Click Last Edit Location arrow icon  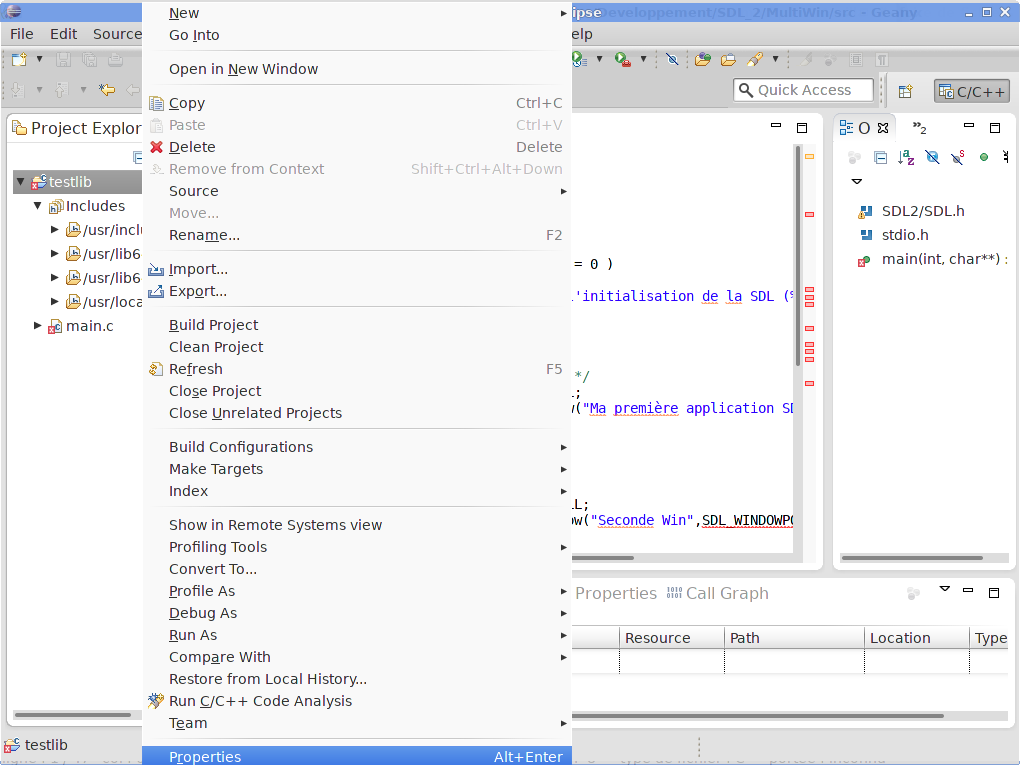coord(106,90)
